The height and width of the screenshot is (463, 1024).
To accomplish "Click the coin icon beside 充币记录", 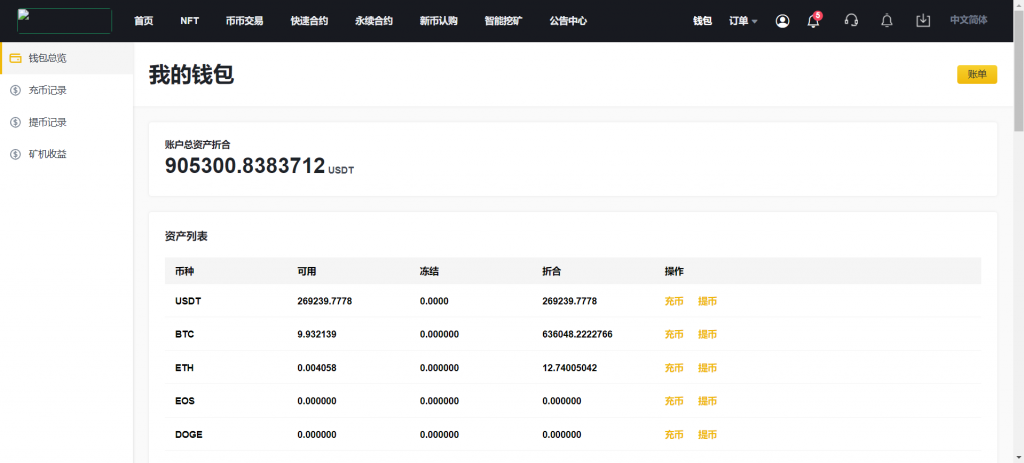I will tap(15, 90).
